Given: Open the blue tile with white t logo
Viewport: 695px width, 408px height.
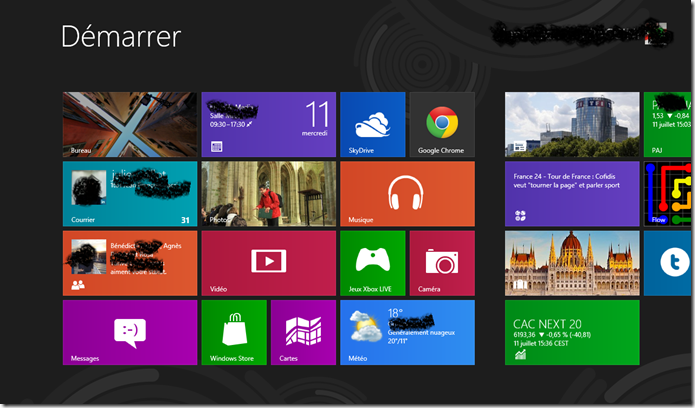Looking at the screenshot, I should coord(668,263).
